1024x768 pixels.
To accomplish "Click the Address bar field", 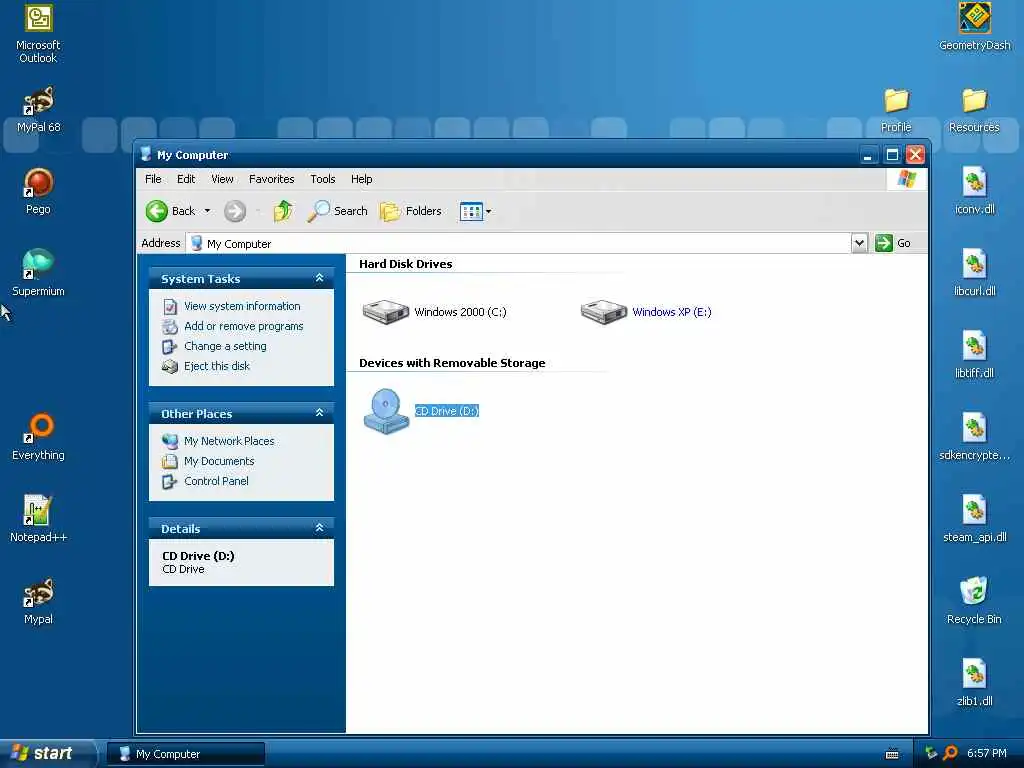I will tap(520, 244).
